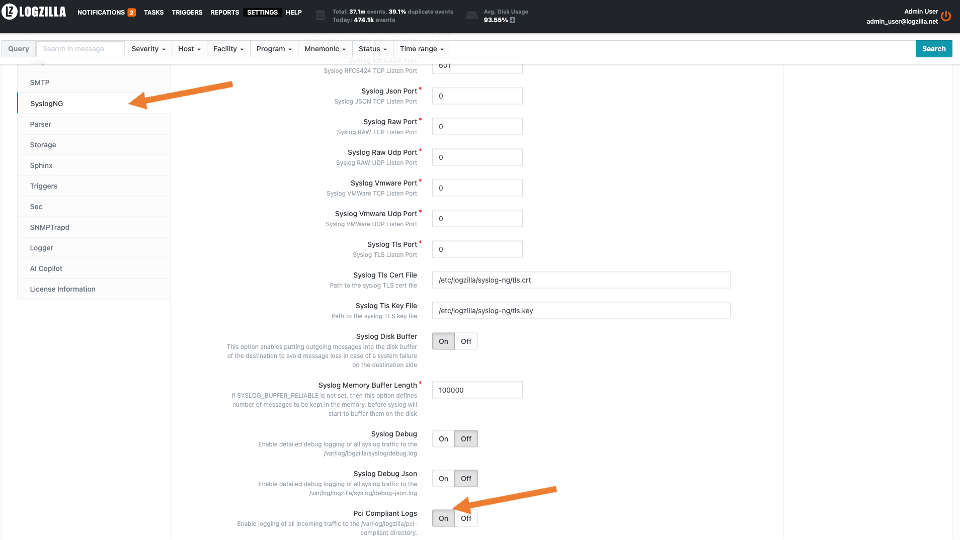Click the Syslog Raw Udp Port field

[477, 157]
